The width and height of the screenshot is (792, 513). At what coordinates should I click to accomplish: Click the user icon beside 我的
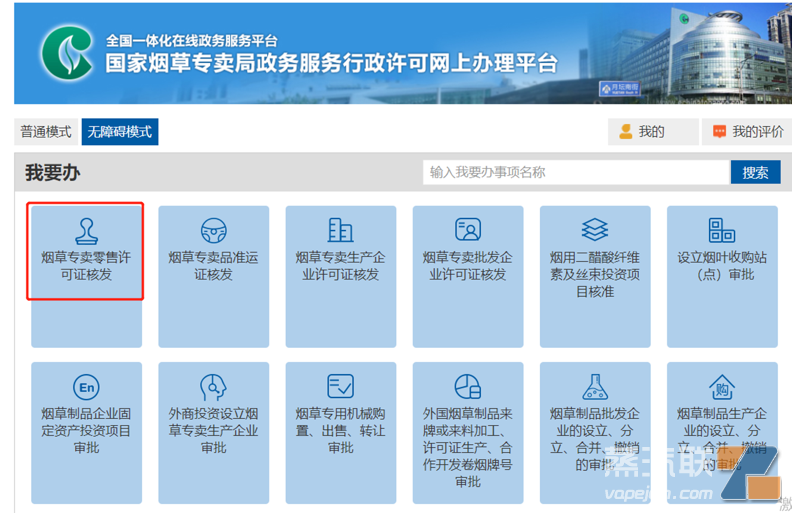pyautogui.click(x=626, y=132)
